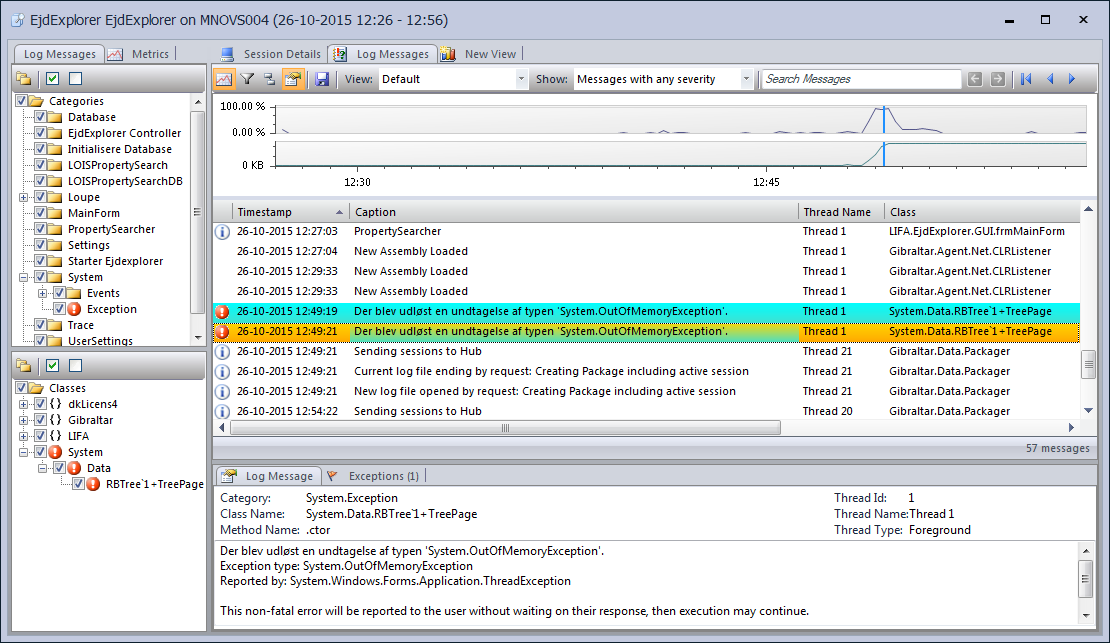
Task: Jump to first message with skip-back arrow
Action: [1026, 79]
